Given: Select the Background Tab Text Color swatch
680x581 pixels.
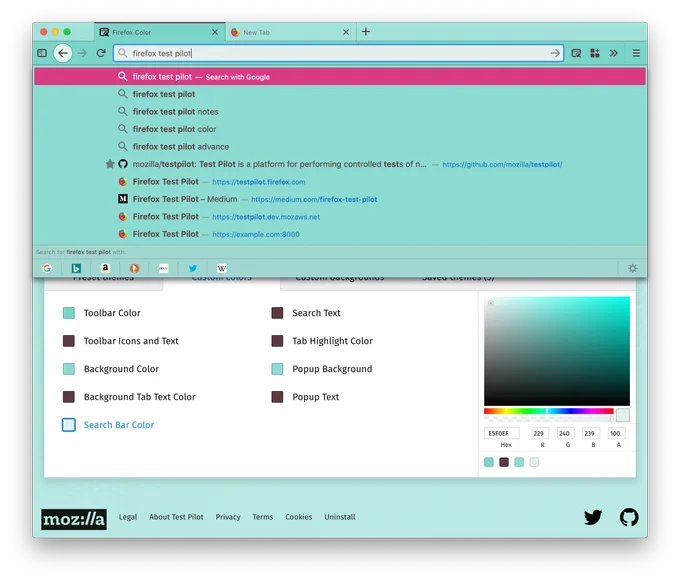Looking at the screenshot, I should click(69, 397).
